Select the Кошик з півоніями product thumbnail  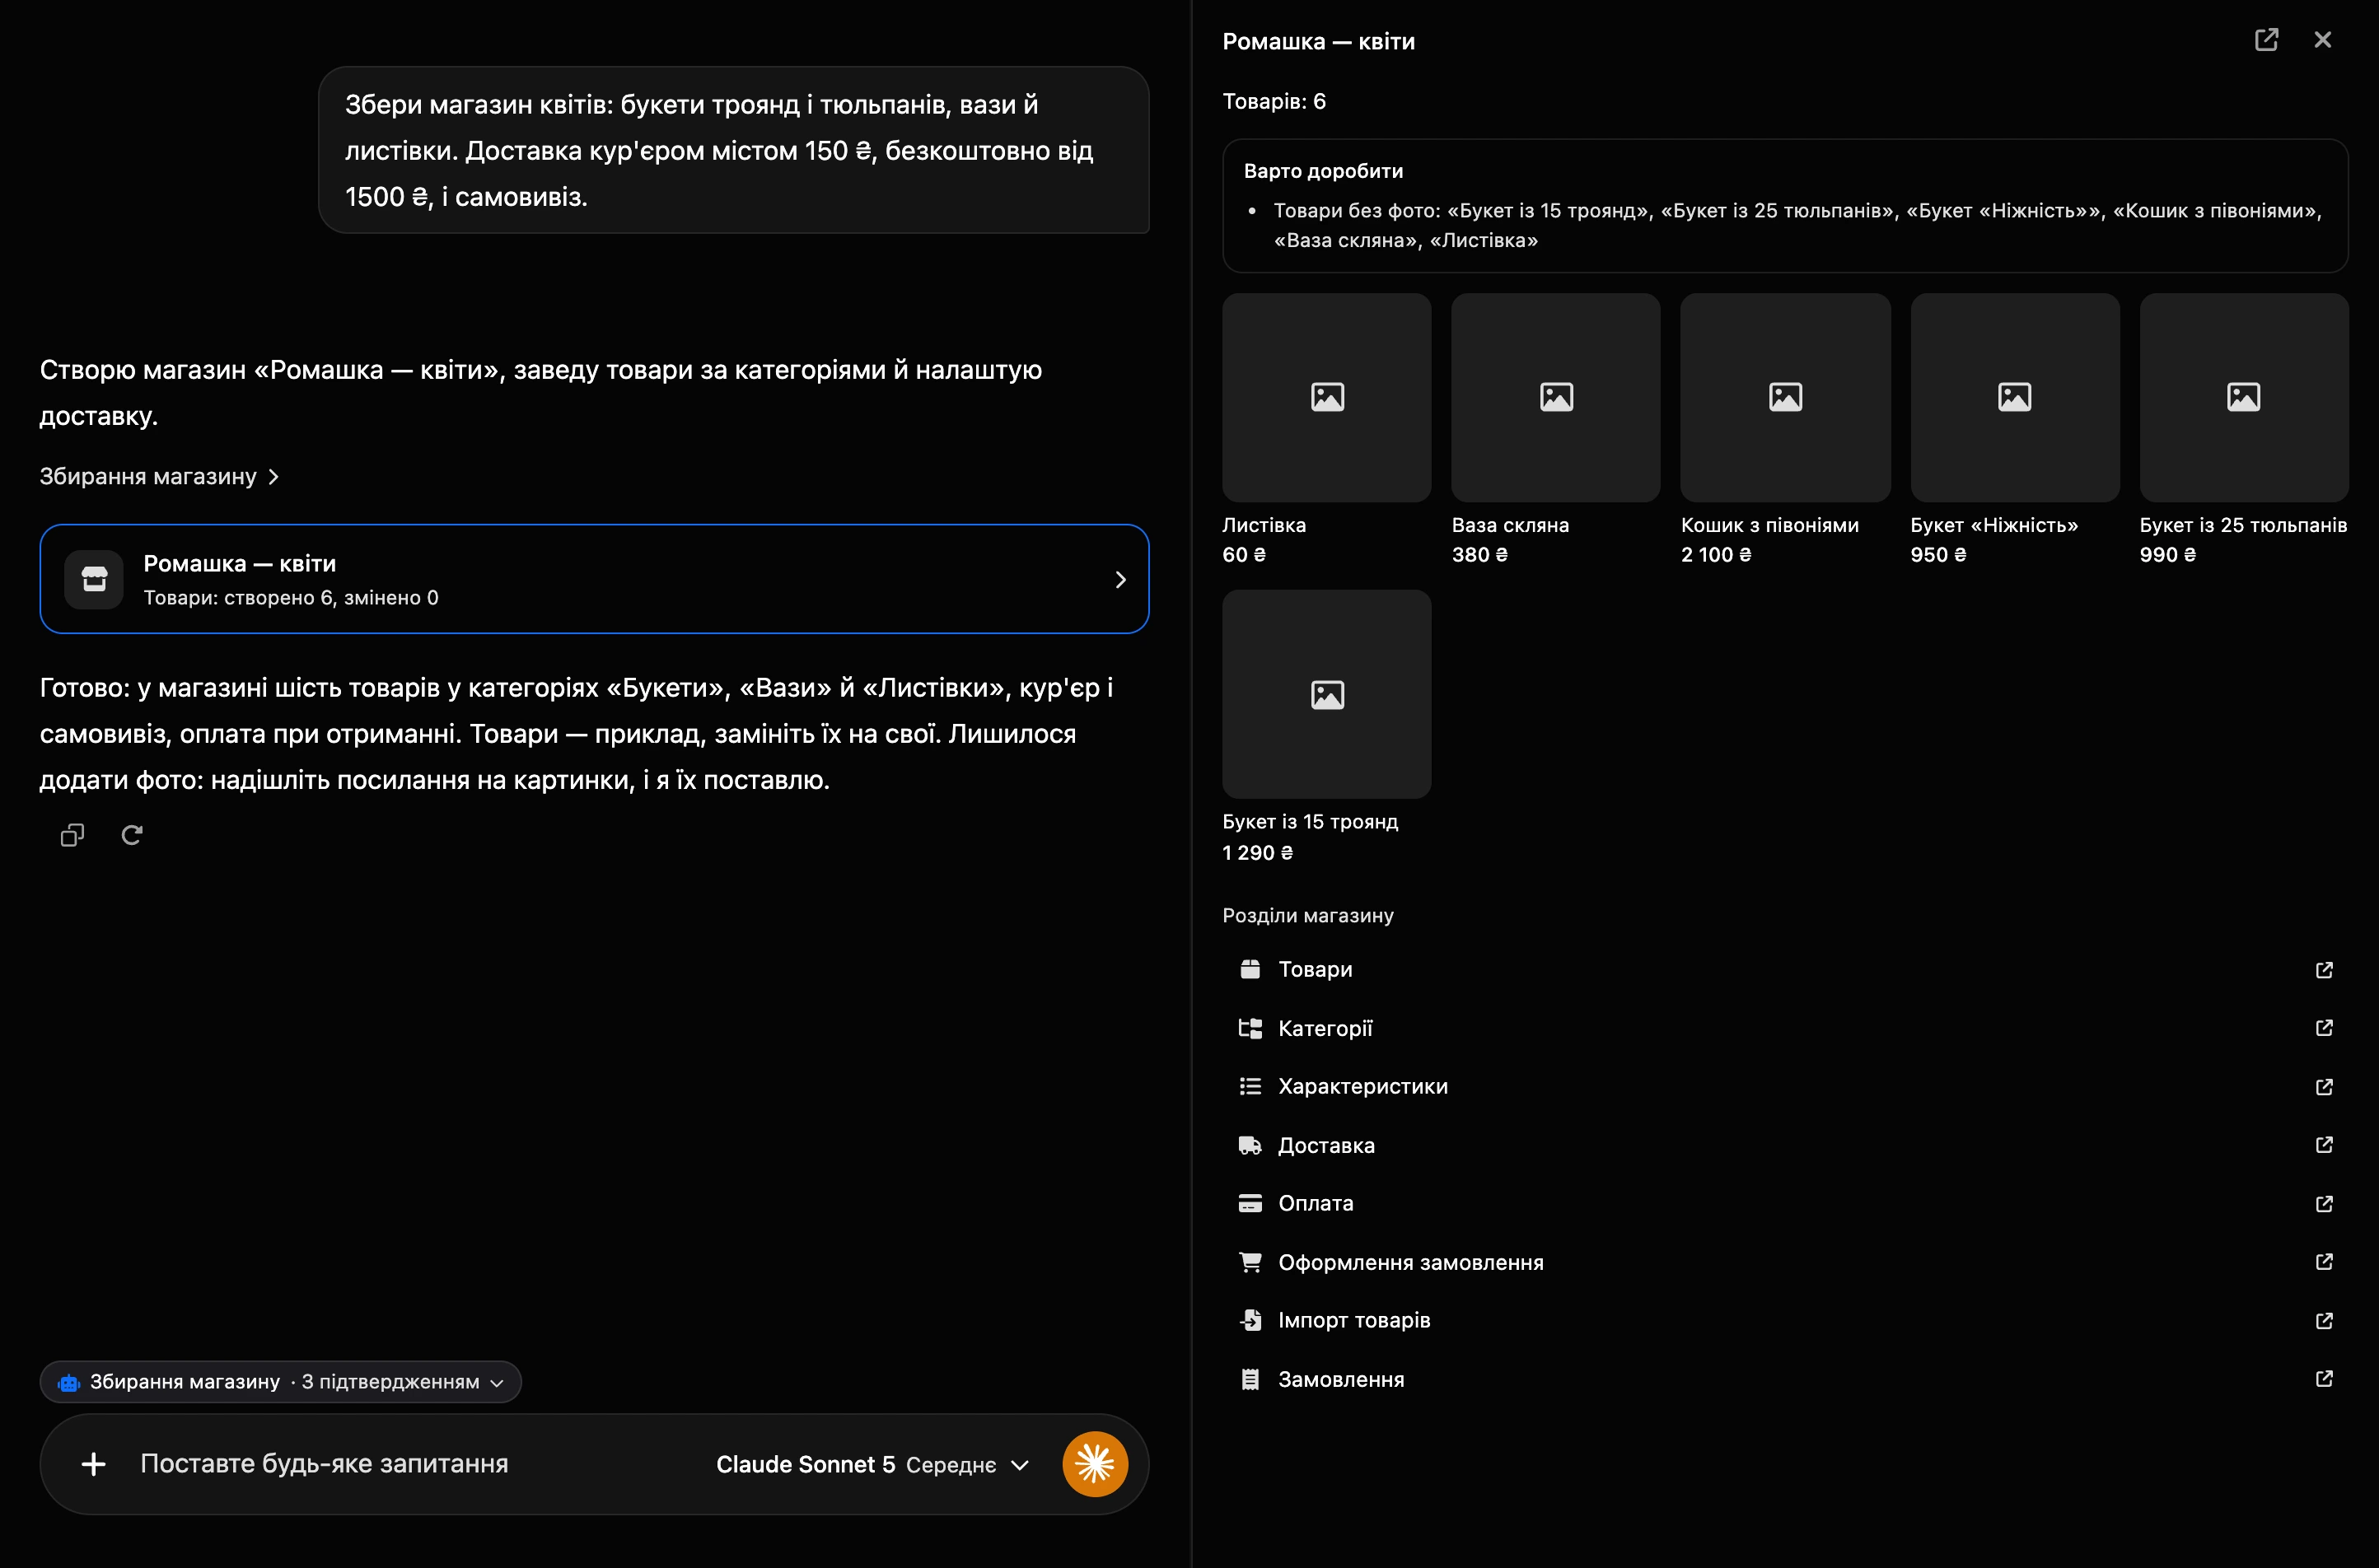click(1785, 397)
